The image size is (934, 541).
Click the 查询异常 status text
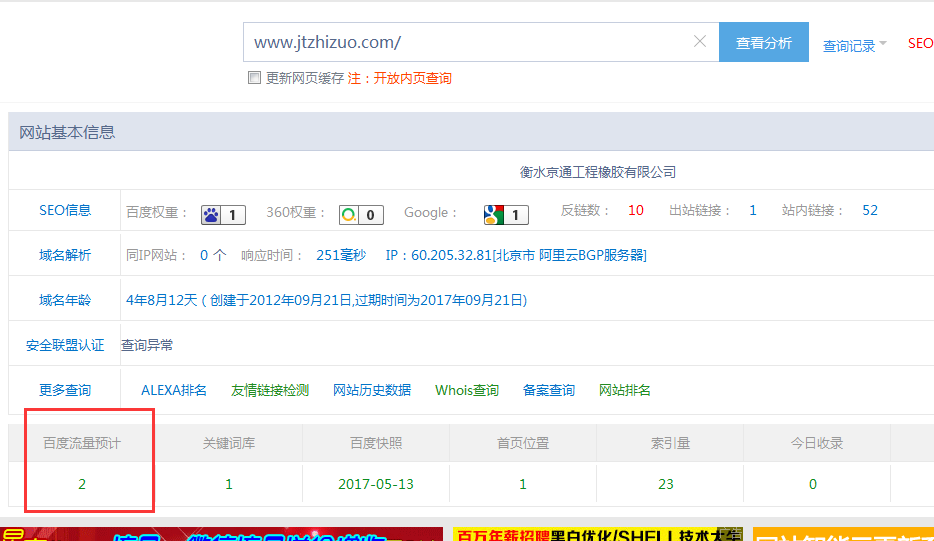pos(147,345)
